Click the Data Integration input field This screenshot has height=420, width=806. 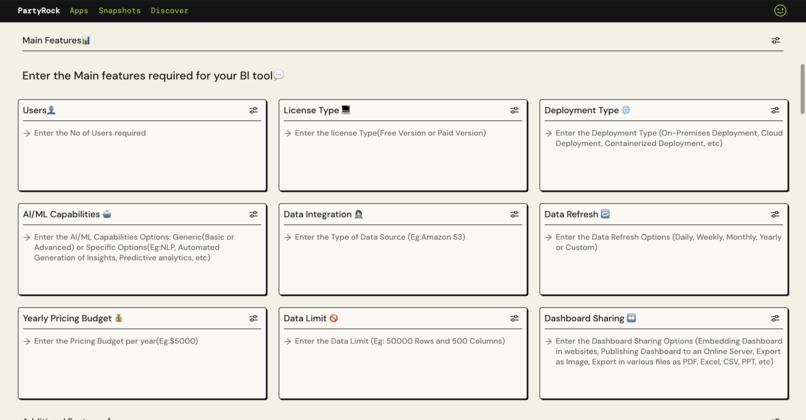coord(403,261)
